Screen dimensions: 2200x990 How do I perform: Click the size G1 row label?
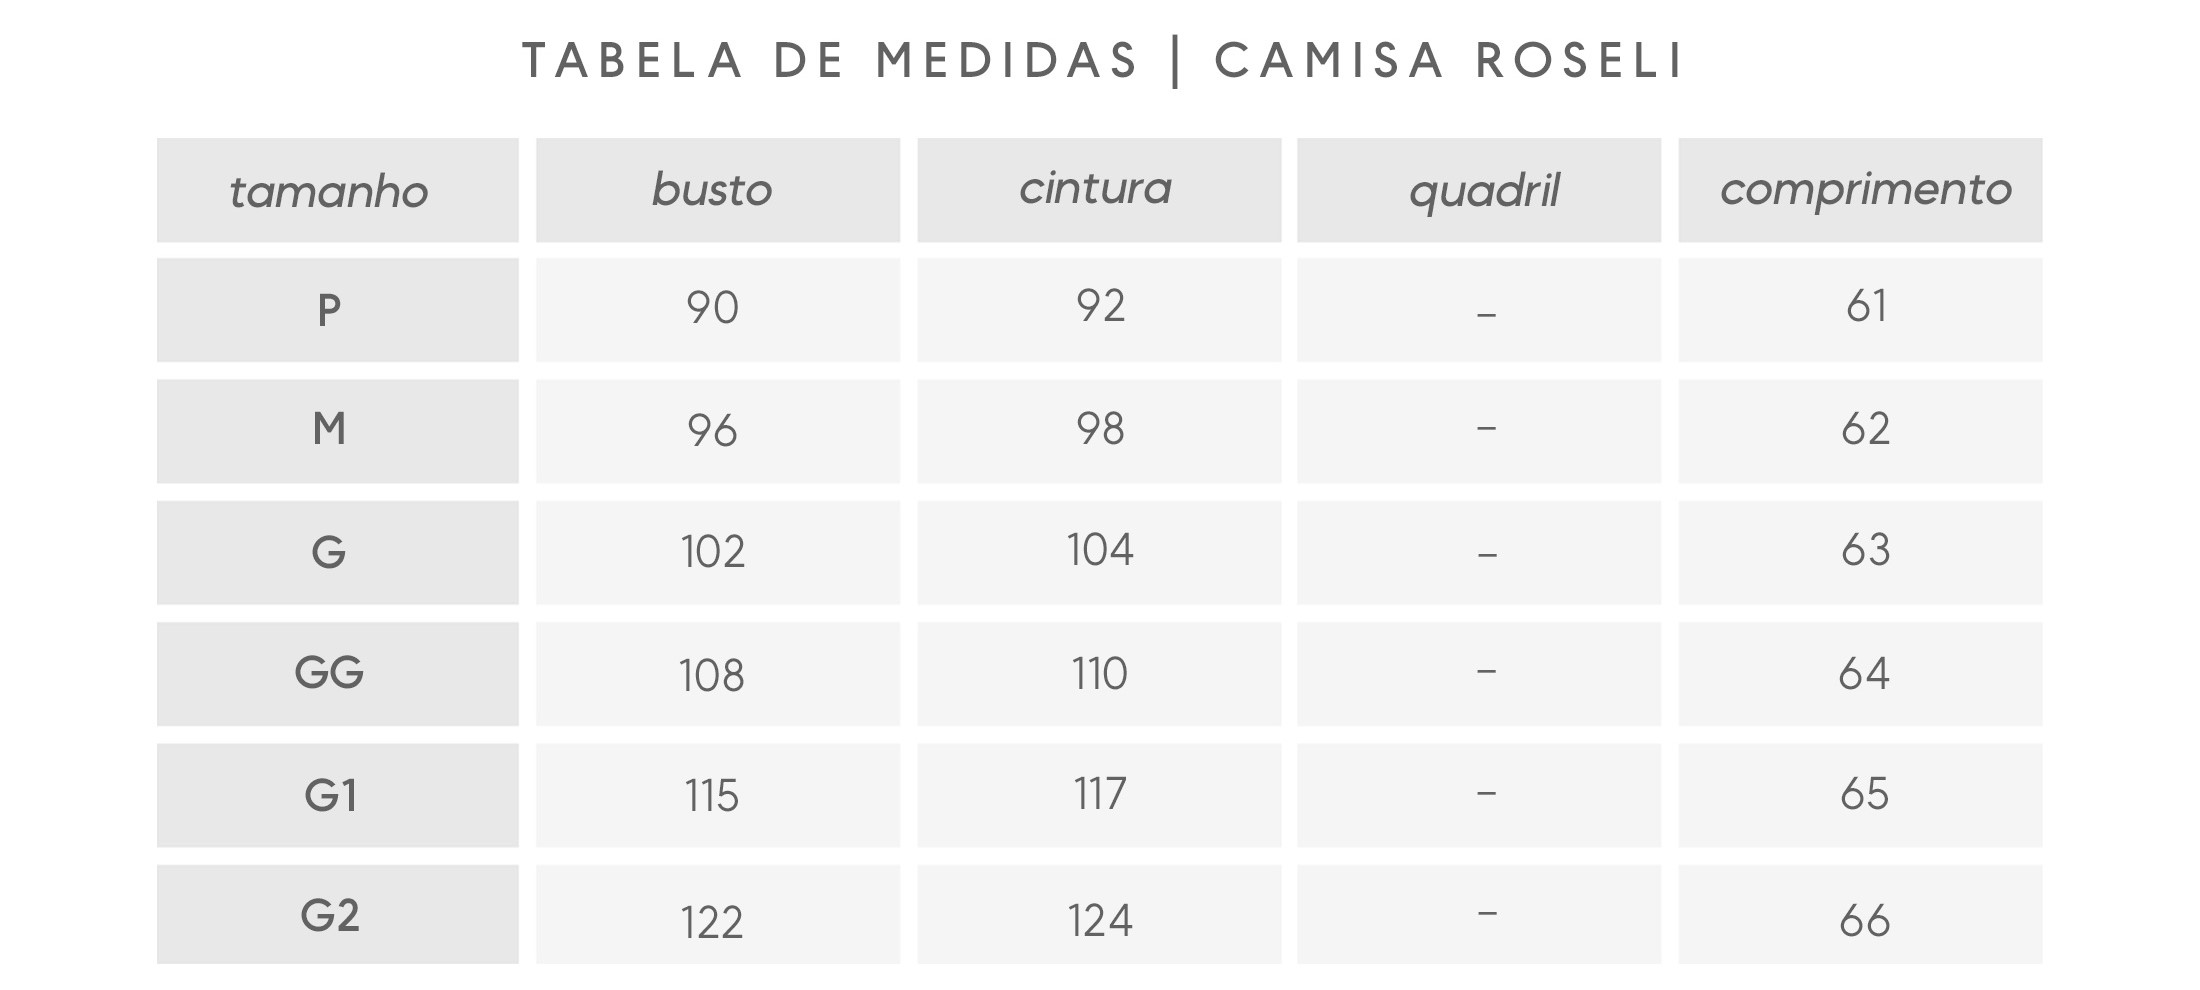(x=330, y=795)
